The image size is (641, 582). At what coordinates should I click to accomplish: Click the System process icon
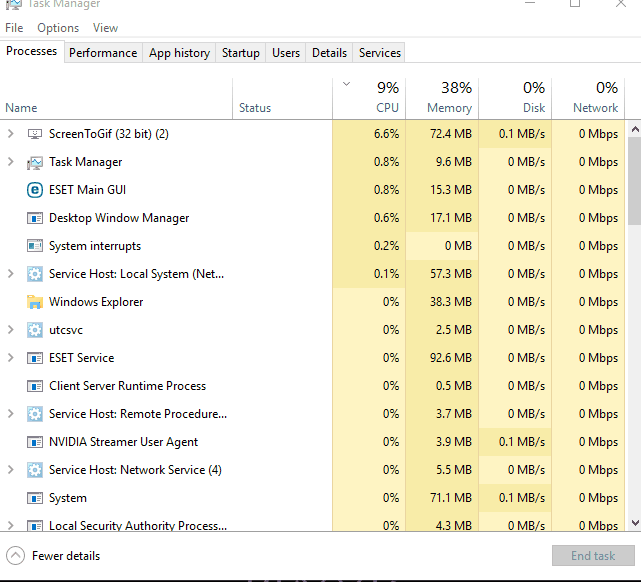[x=35, y=498]
